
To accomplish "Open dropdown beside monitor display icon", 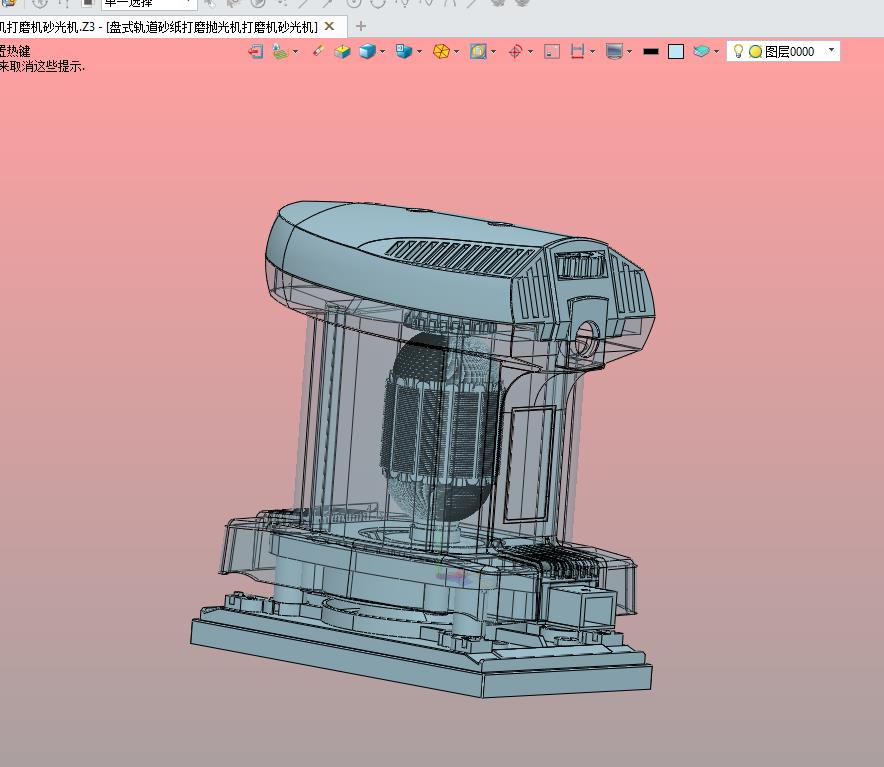I will point(629,52).
